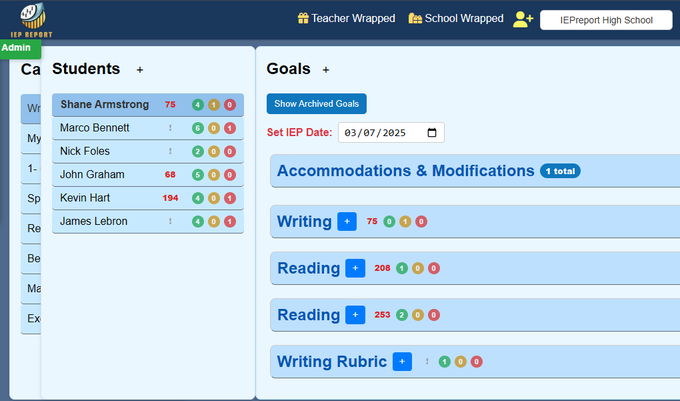
Task: Select student Kevin Hart
Action: tap(148, 198)
